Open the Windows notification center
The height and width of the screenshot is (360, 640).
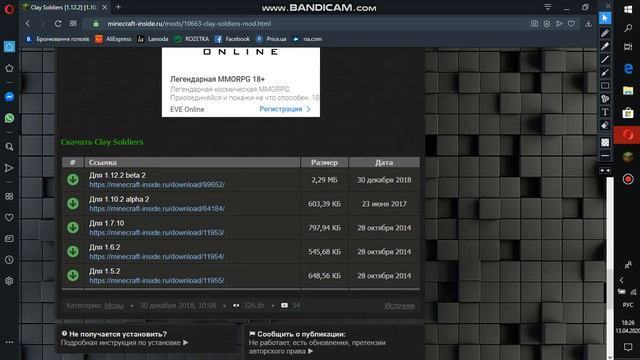[628, 347]
